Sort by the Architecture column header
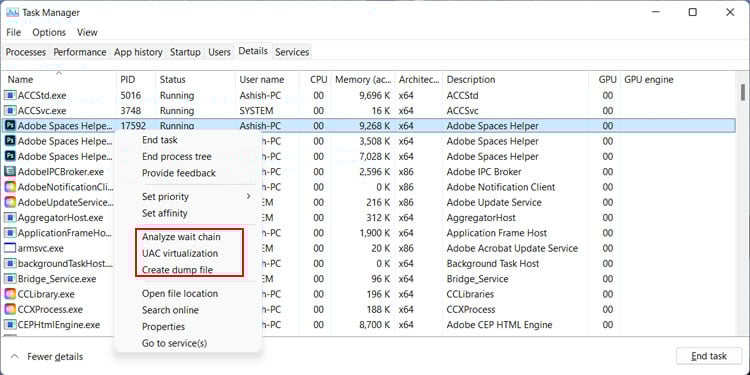The image size is (750, 375). 419,79
